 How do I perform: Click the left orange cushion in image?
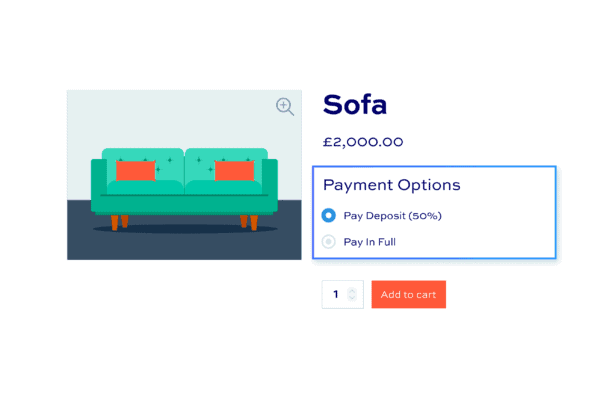pos(135,170)
